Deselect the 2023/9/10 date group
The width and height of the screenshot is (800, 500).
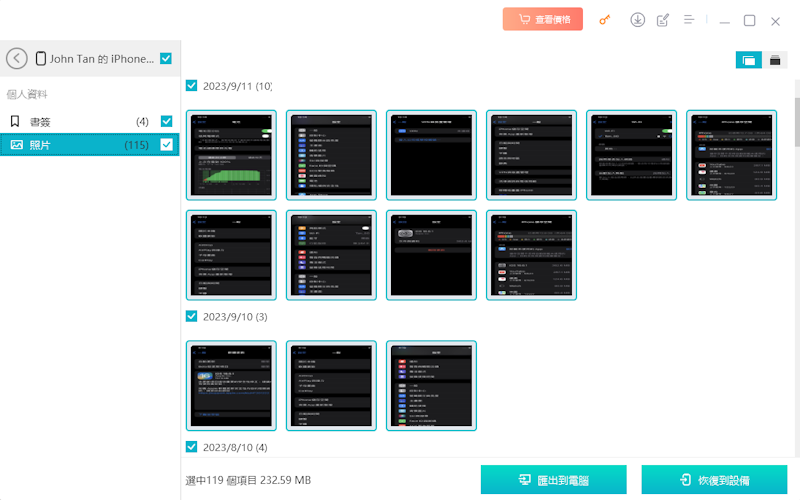[192, 316]
